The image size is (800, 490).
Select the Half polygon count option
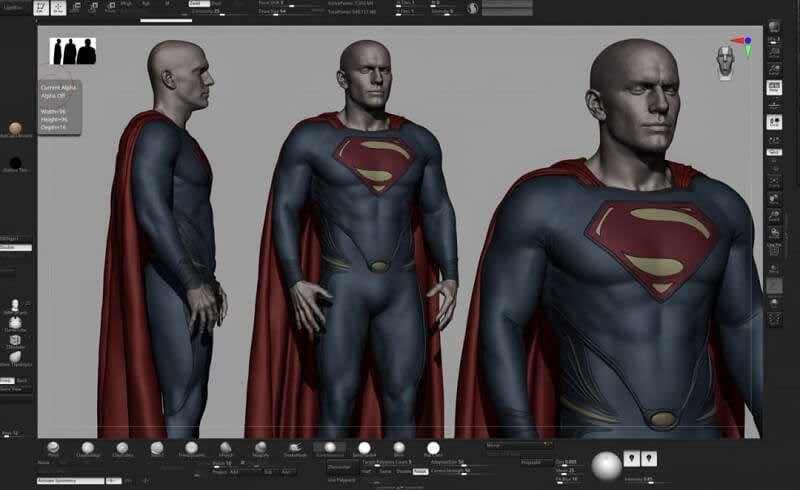pyautogui.click(x=366, y=472)
